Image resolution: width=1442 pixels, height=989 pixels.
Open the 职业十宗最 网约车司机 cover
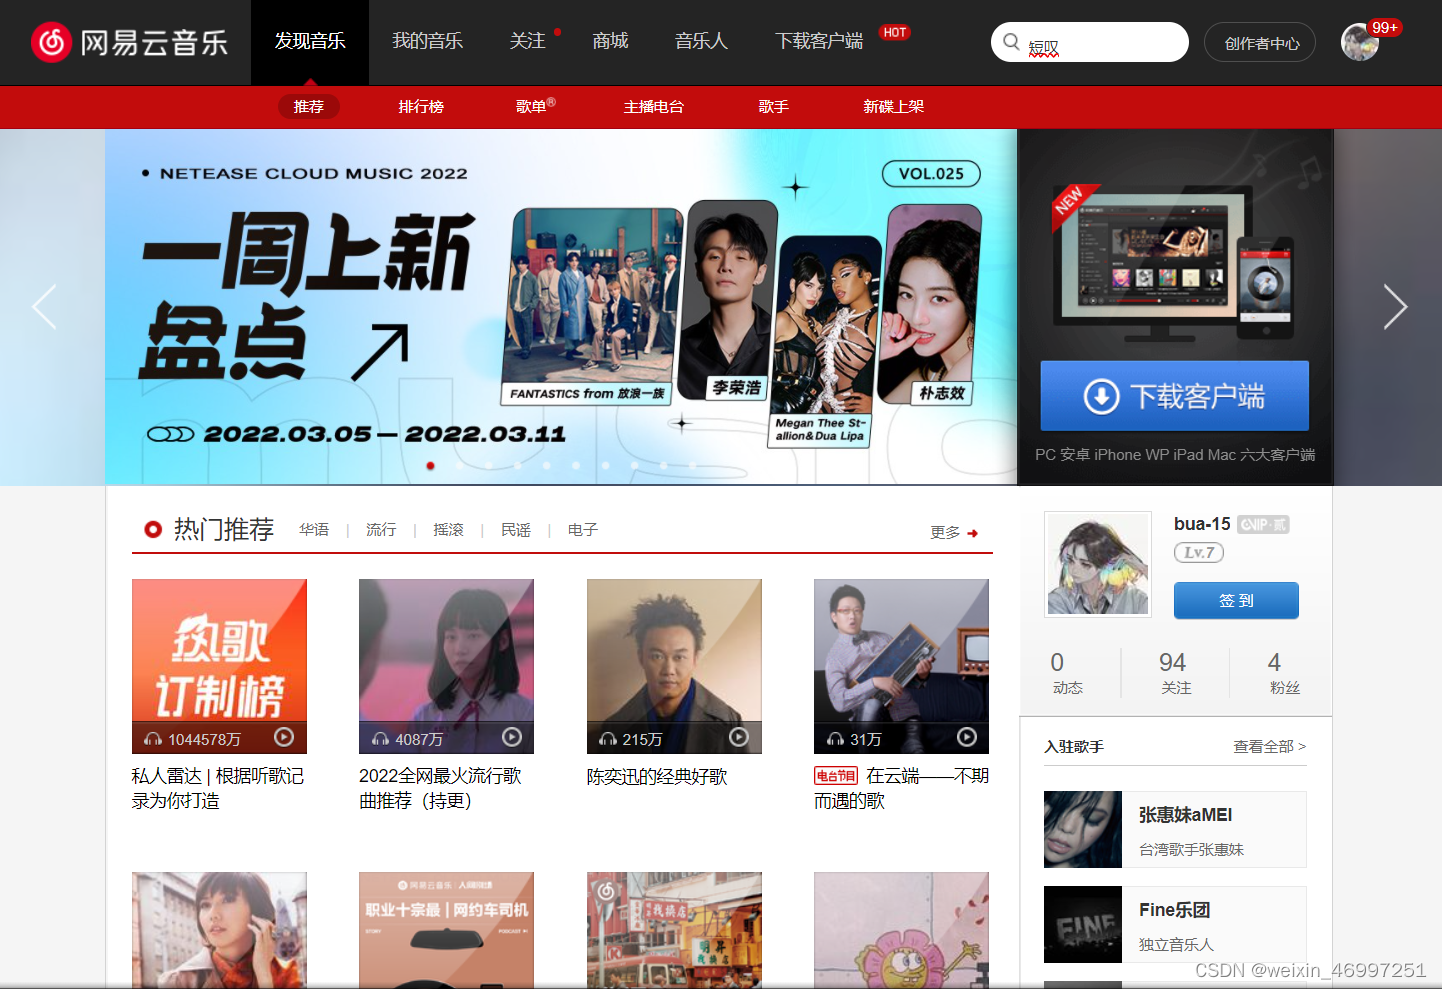tap(446, 929)
